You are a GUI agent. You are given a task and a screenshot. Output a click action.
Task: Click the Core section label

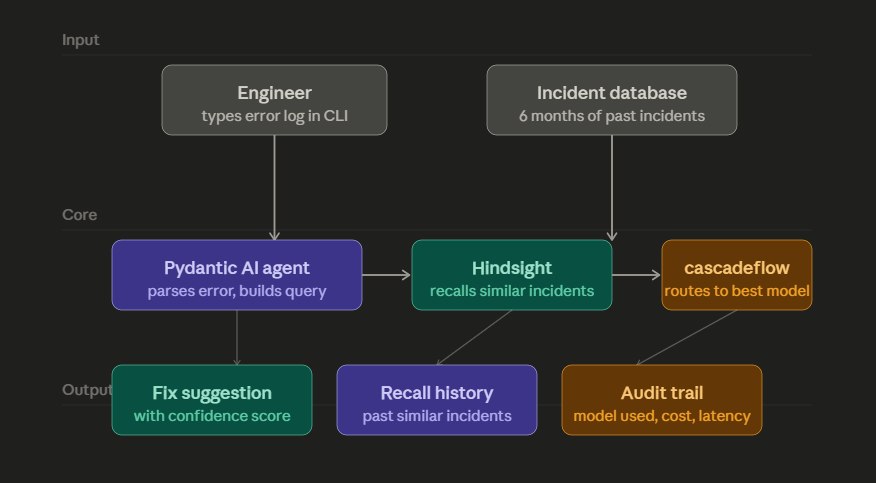(x=79, y=215)
